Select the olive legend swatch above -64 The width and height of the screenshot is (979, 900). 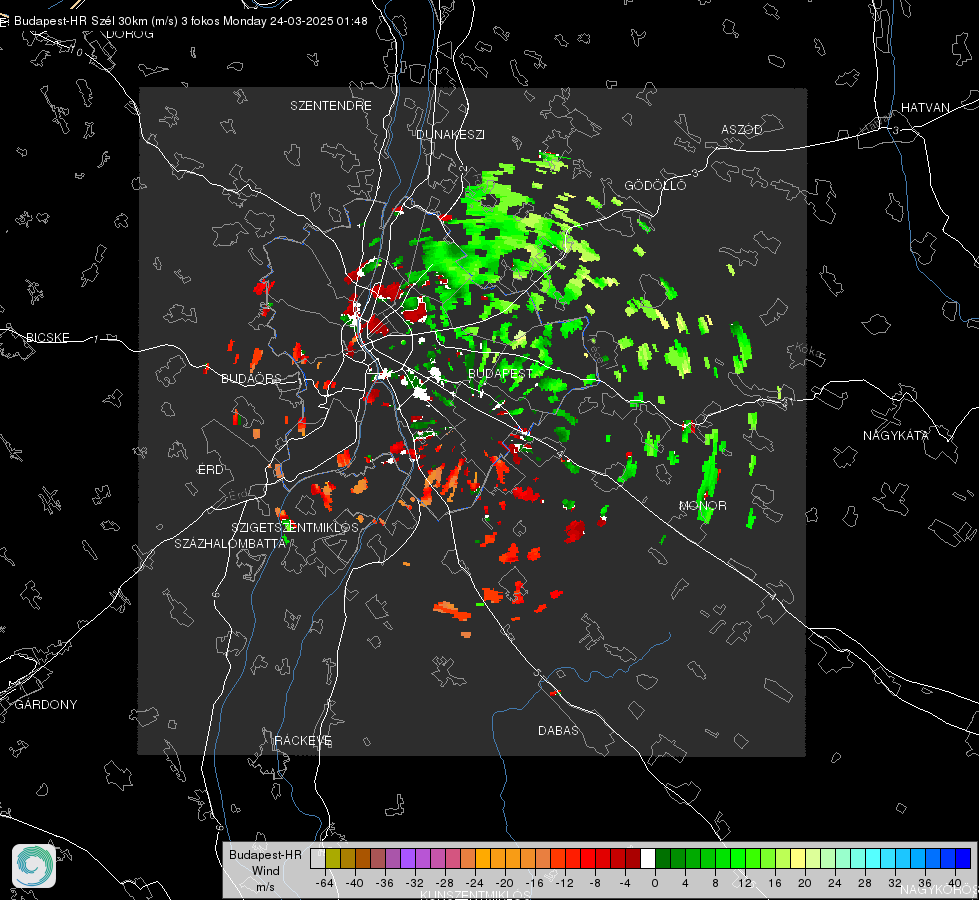tap(333, 858)
